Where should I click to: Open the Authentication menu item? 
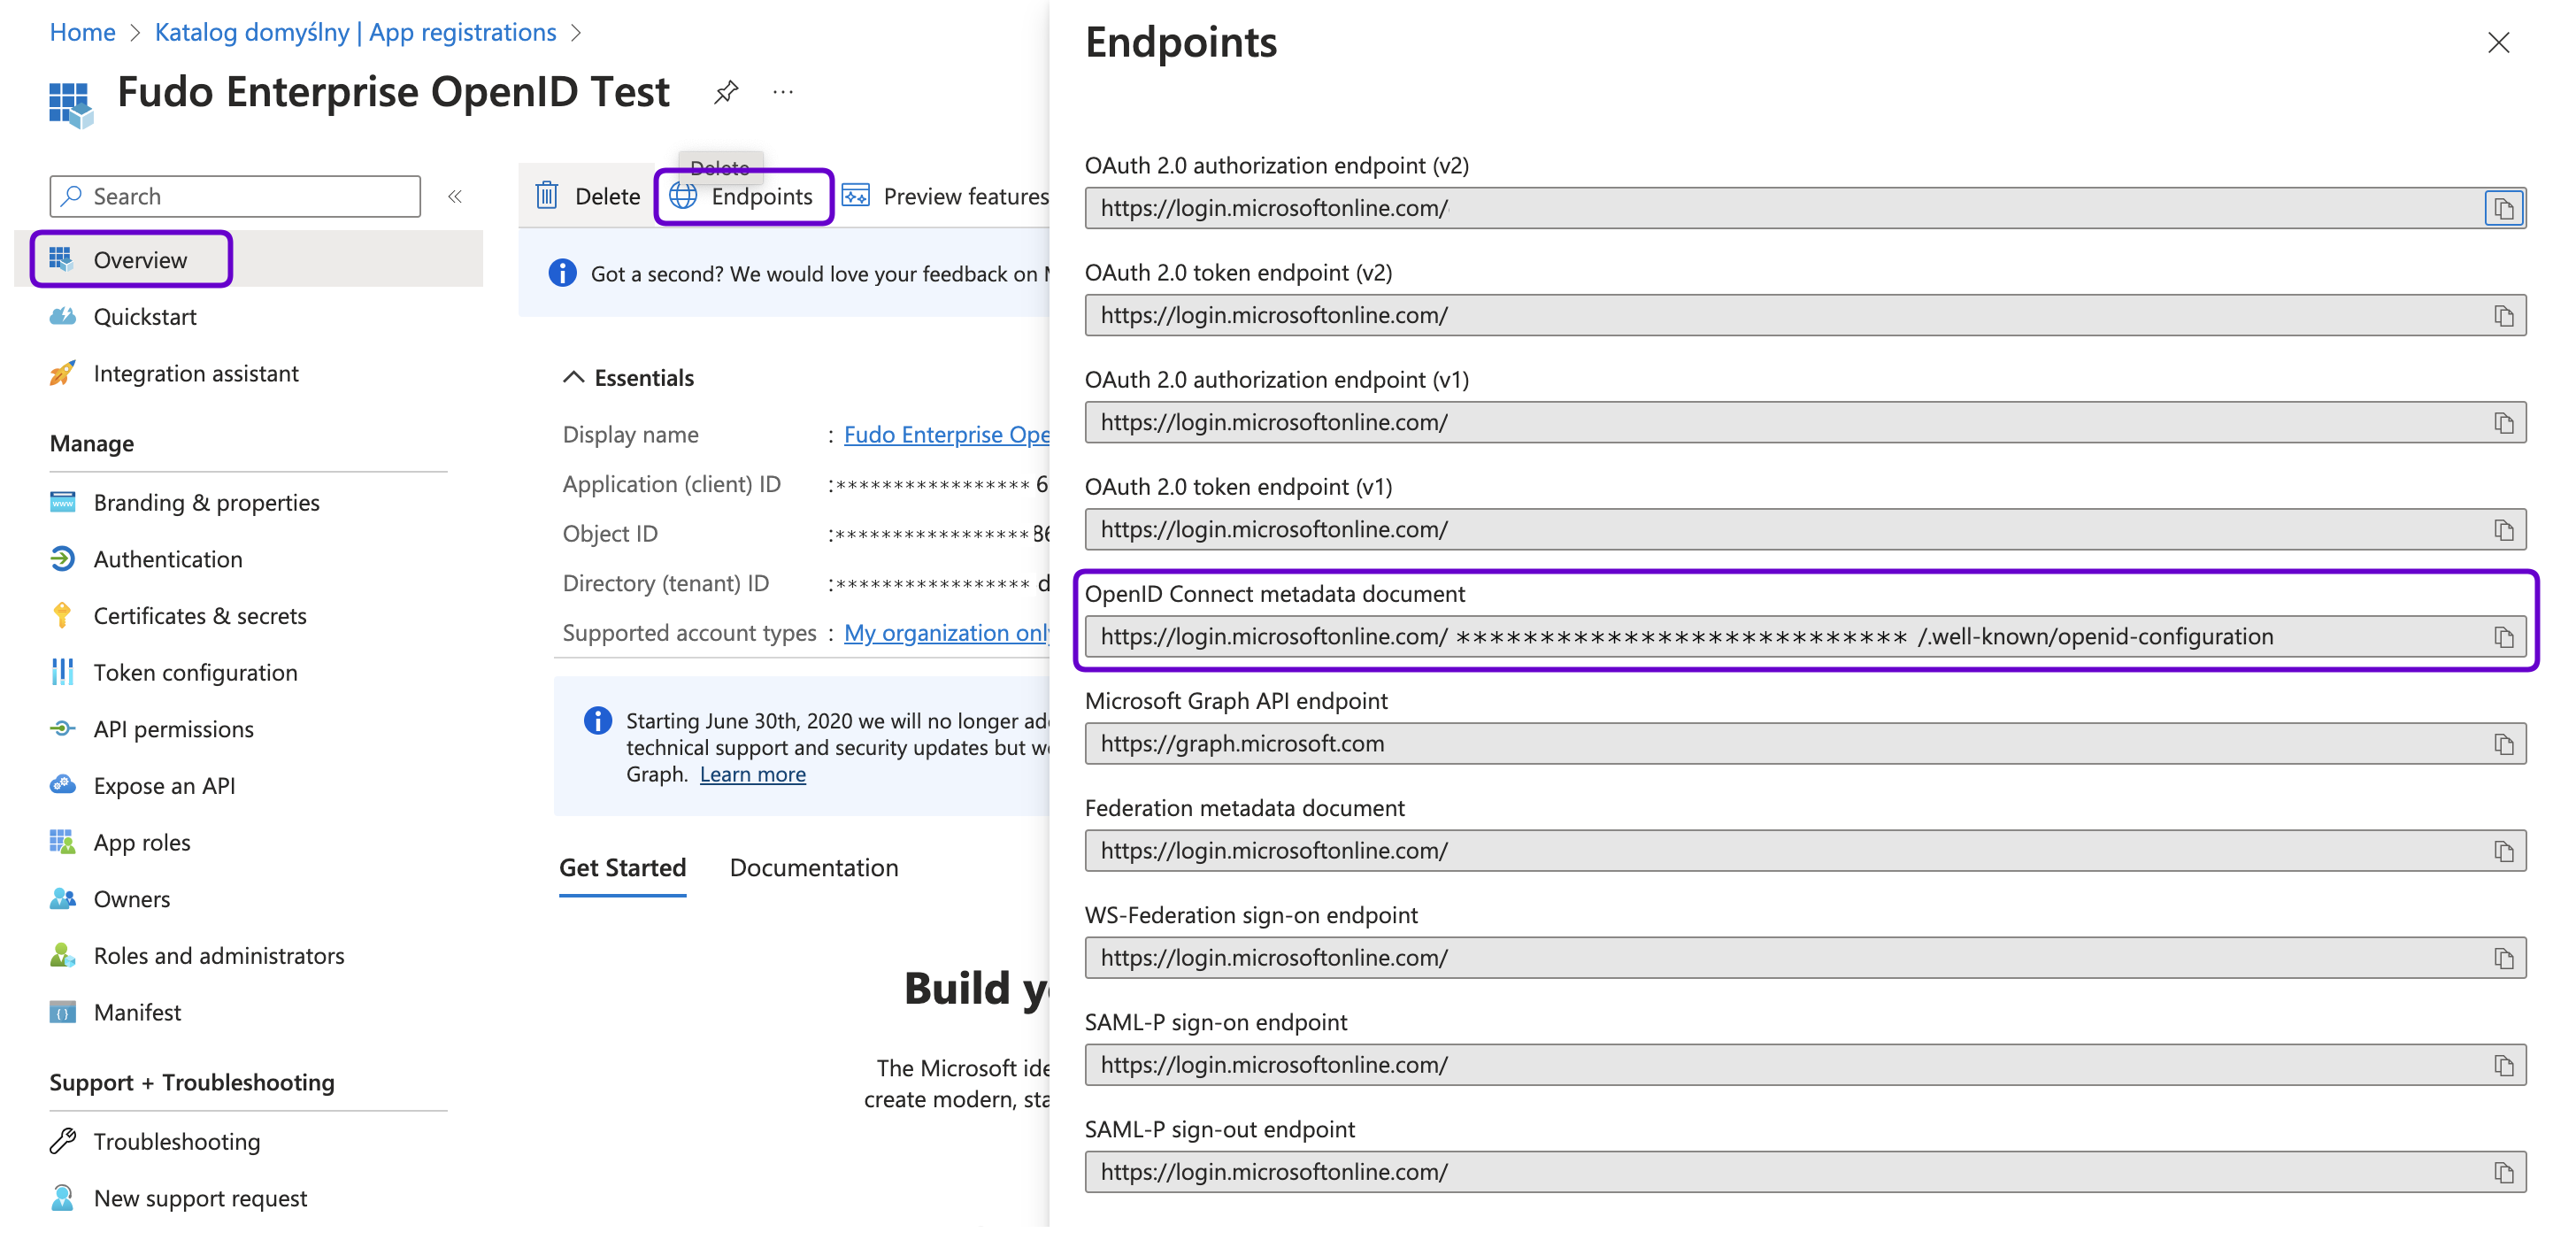[167, 559]
